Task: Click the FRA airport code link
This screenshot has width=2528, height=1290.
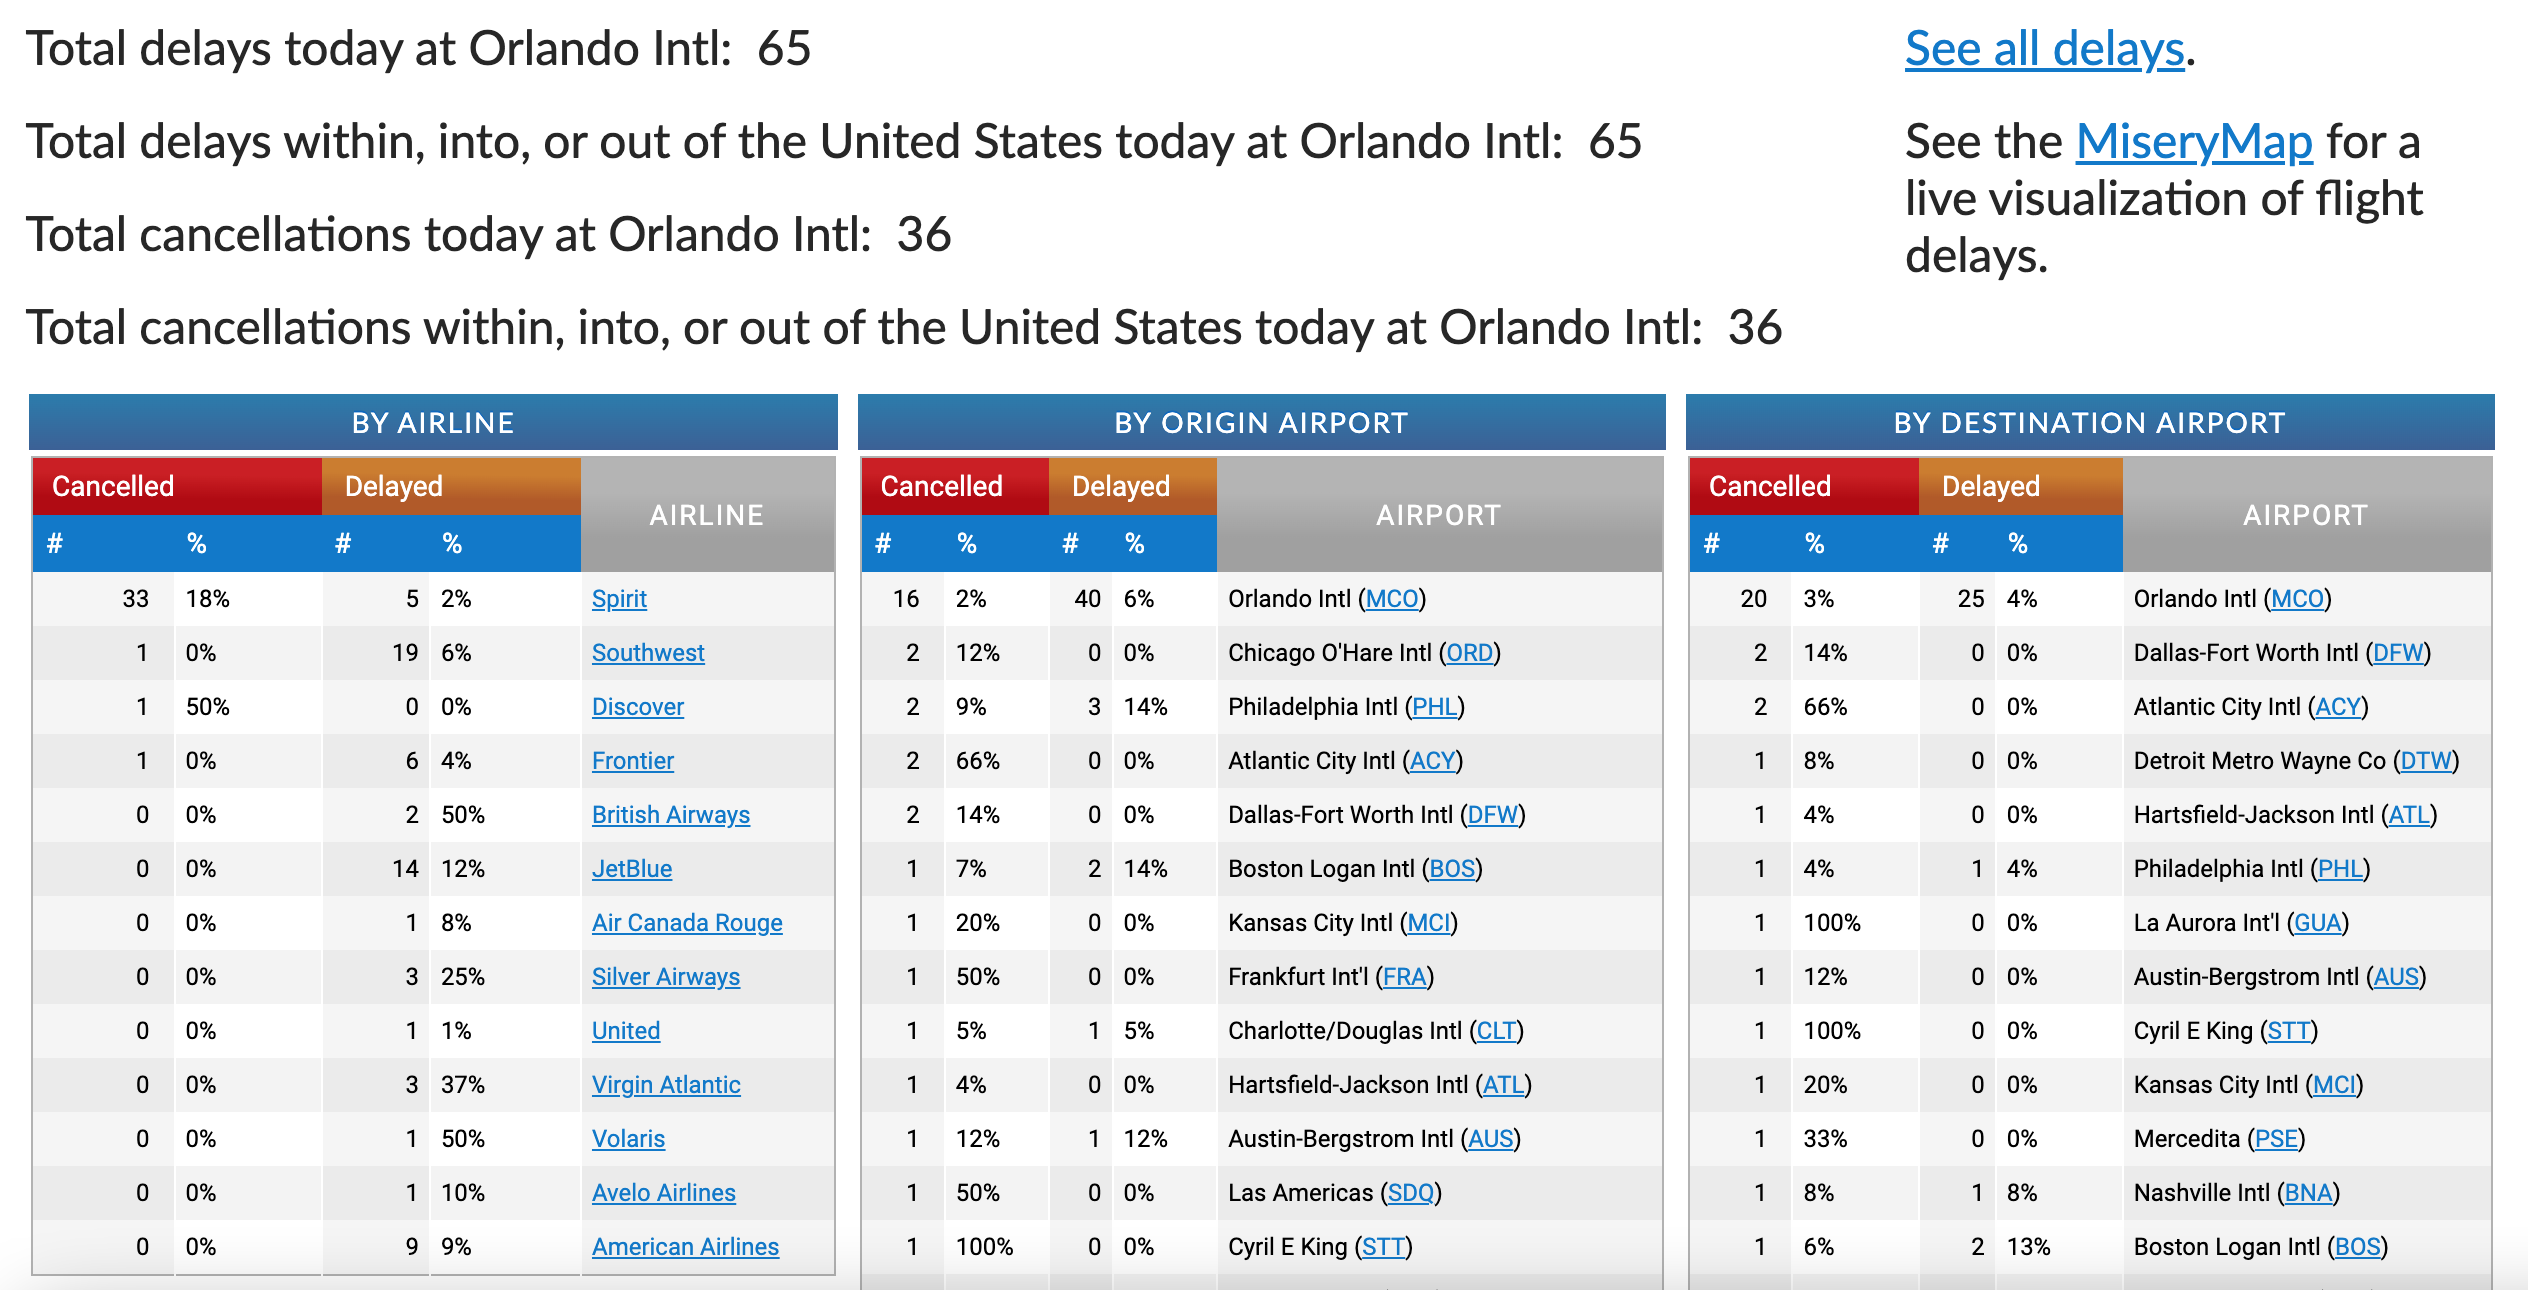Action: click(1404, 977)
